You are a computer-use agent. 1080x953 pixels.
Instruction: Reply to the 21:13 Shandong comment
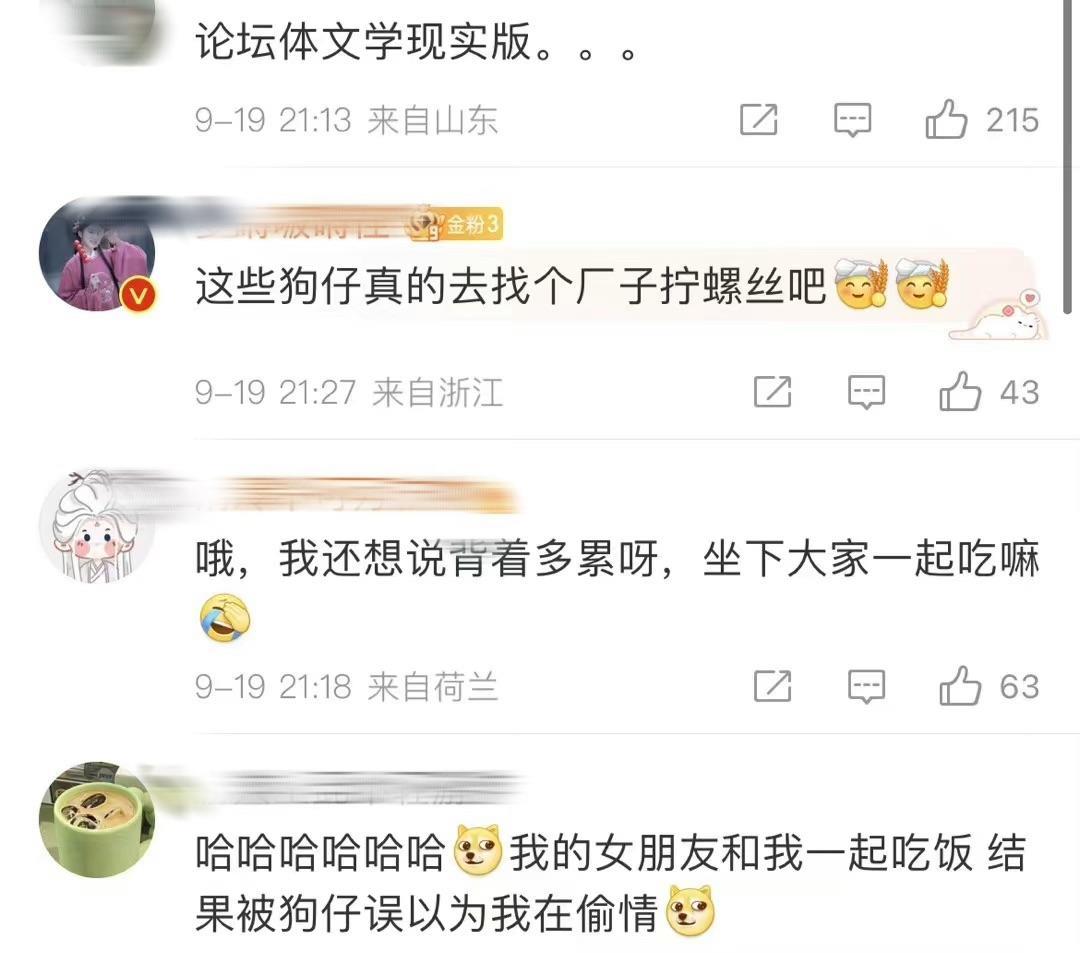click(x=853, y=121)
